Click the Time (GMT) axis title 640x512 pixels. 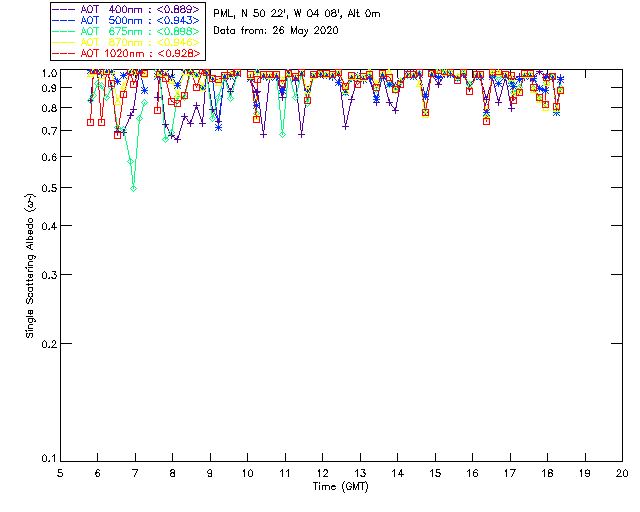341,487
